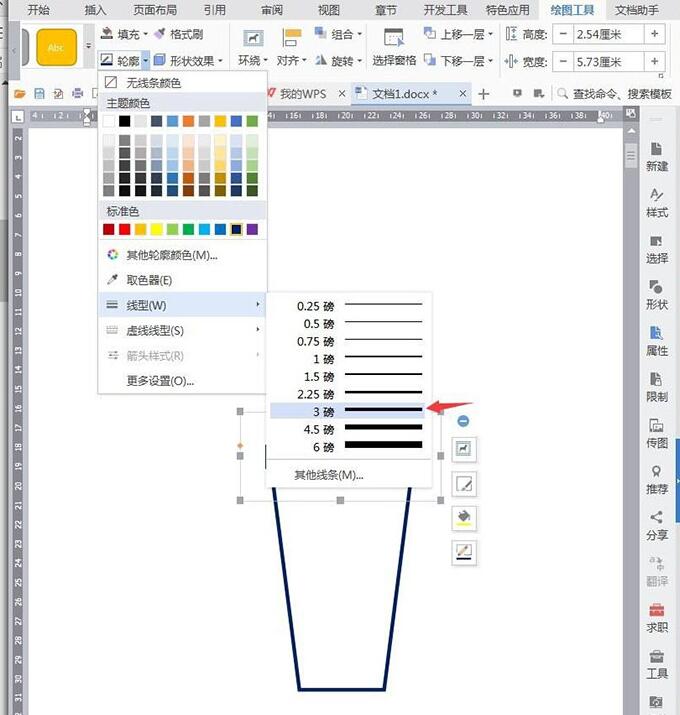Open the Group (组合) dropdown arrow
The image size is (680, 715).
(x=359, y=34)
